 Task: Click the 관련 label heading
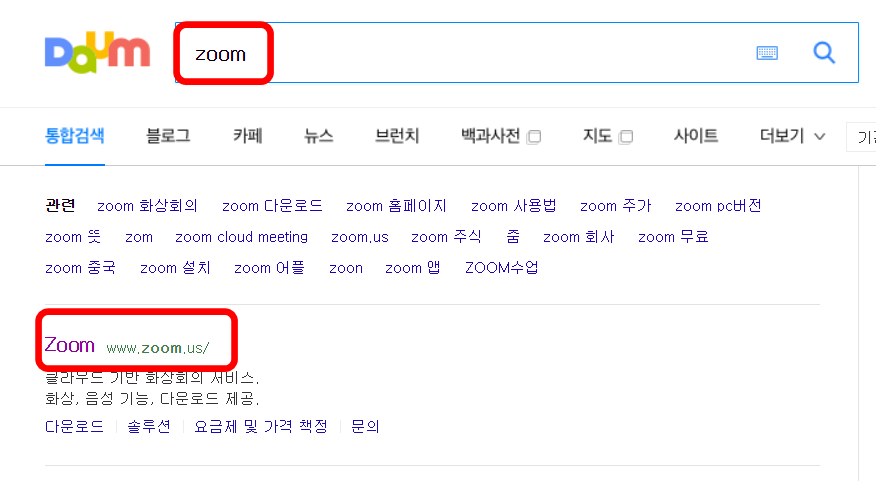[60, 206]
